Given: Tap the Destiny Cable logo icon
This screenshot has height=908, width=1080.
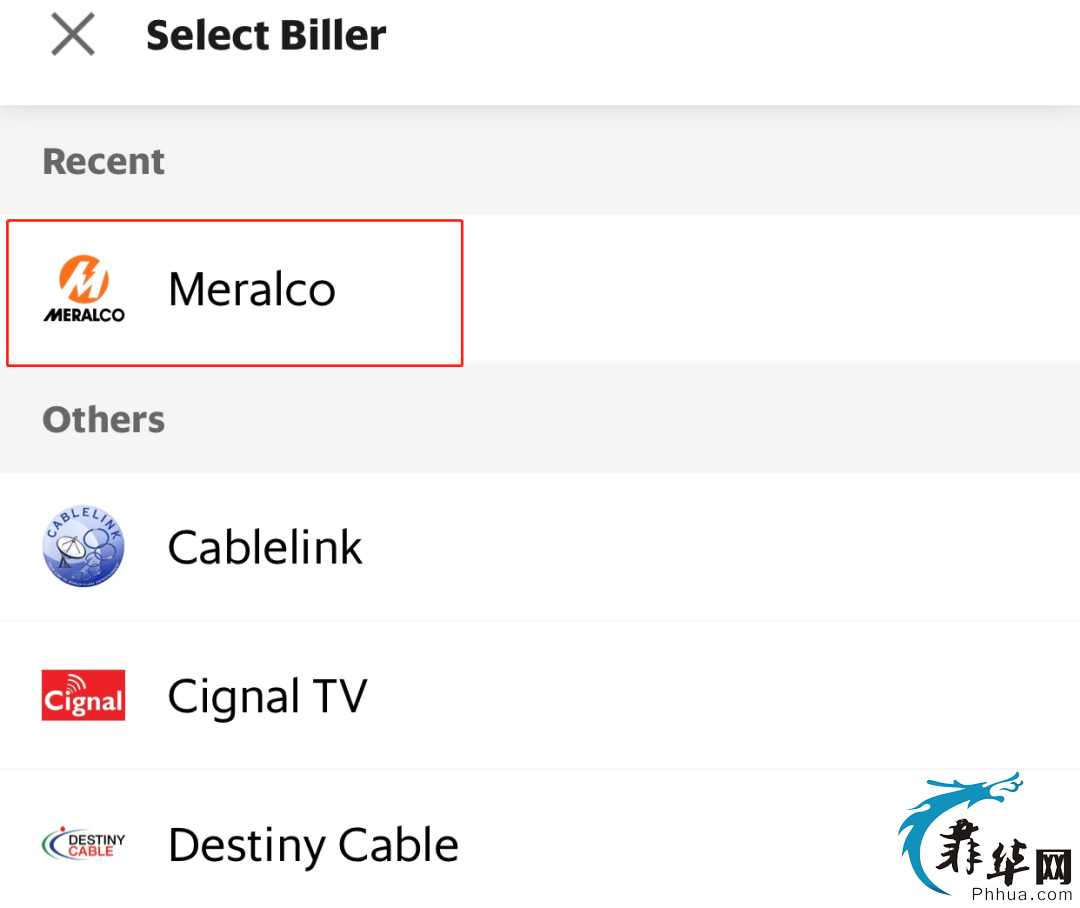Looking at the screenshot, I should pyautogui.click(x=83, y=843).
